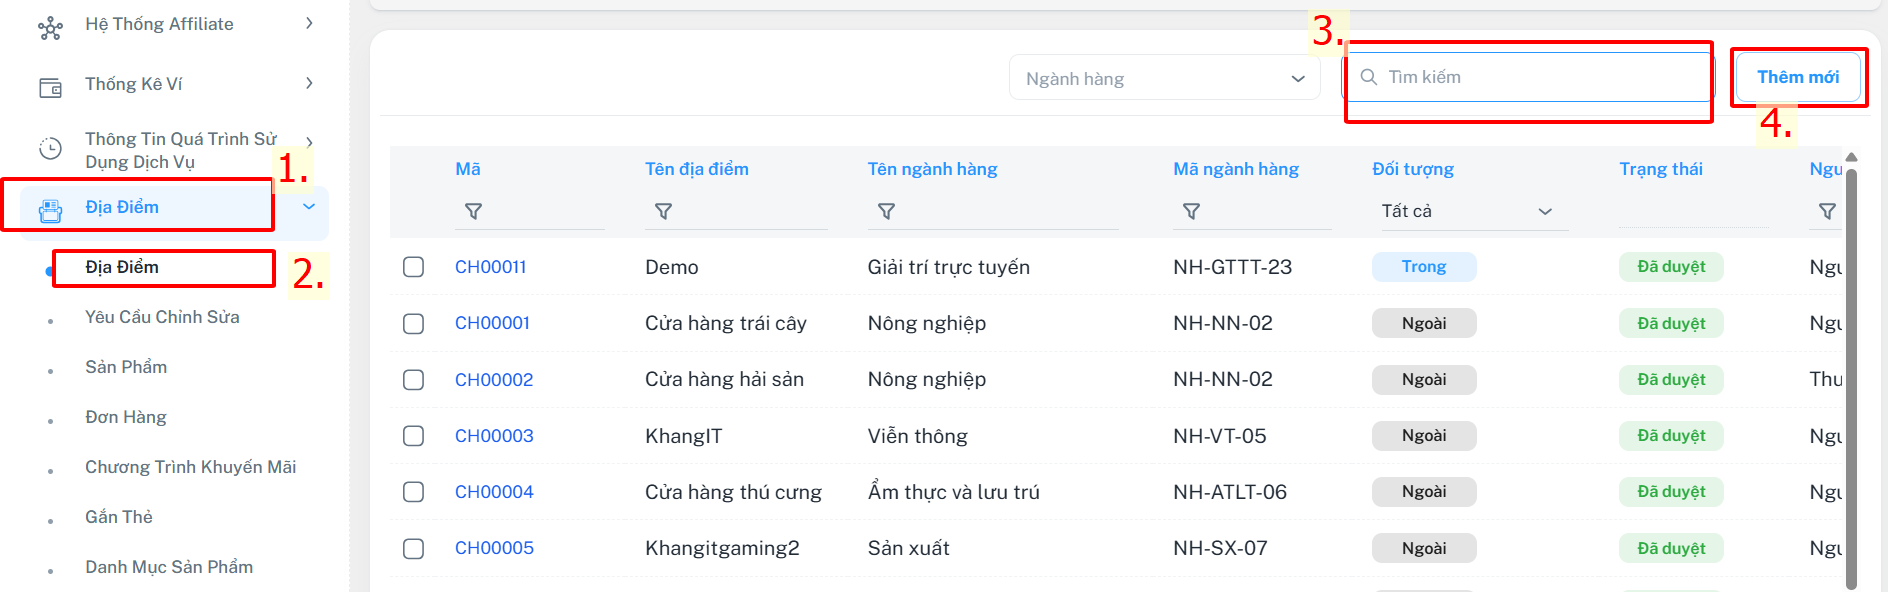
Task: Click the Thống Kê Ví wallet icon
Action: (50, 88)
